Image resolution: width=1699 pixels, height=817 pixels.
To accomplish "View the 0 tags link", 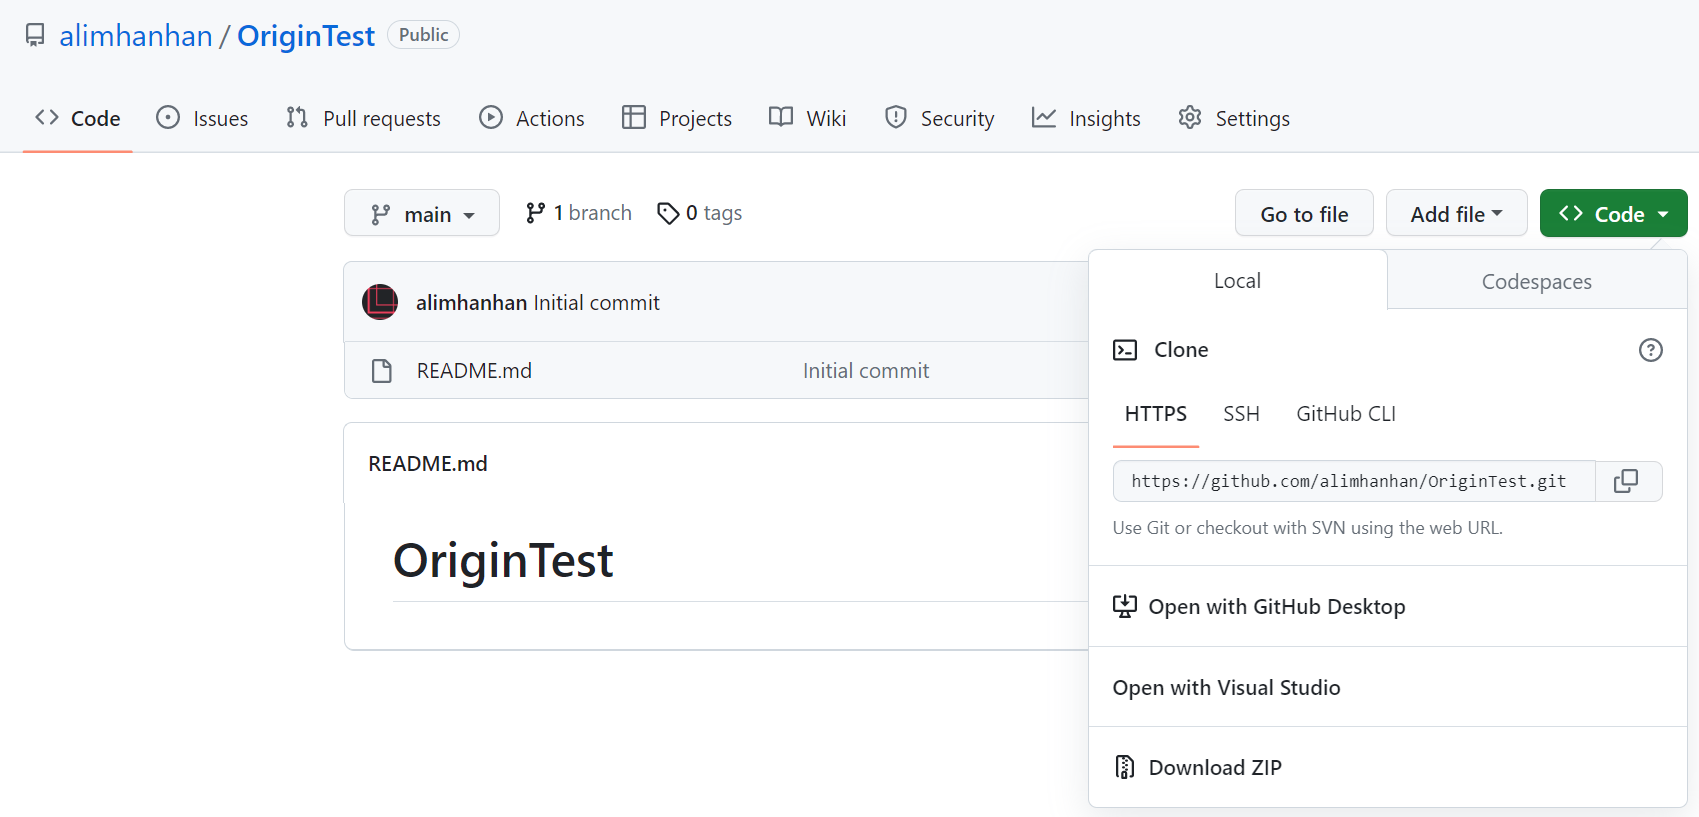I will (x=700, y=213).
